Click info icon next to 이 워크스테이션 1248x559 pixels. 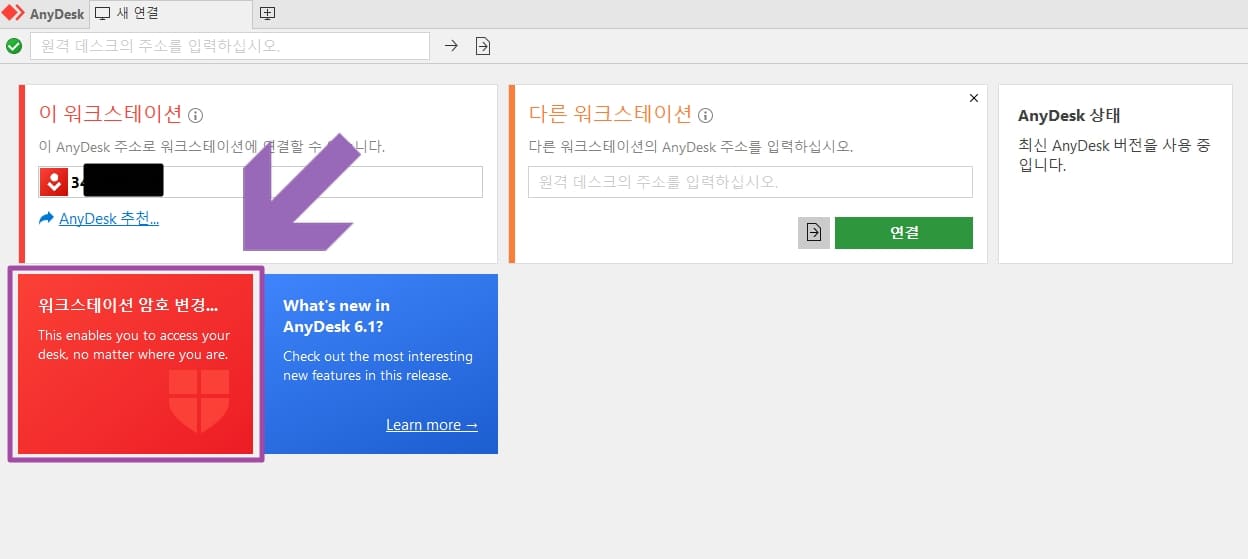(x=196, y=115)
